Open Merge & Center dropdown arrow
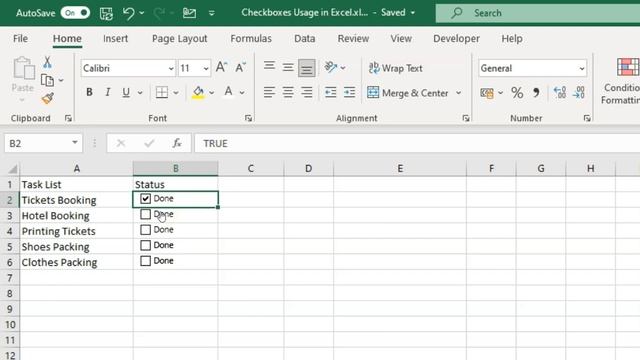The image size is (640, 360). click(x=458, y=93)
